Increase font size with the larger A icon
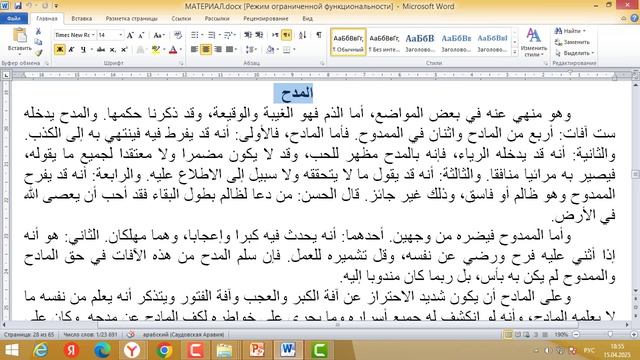Screen dimensions: 640x360 [130, 36]
